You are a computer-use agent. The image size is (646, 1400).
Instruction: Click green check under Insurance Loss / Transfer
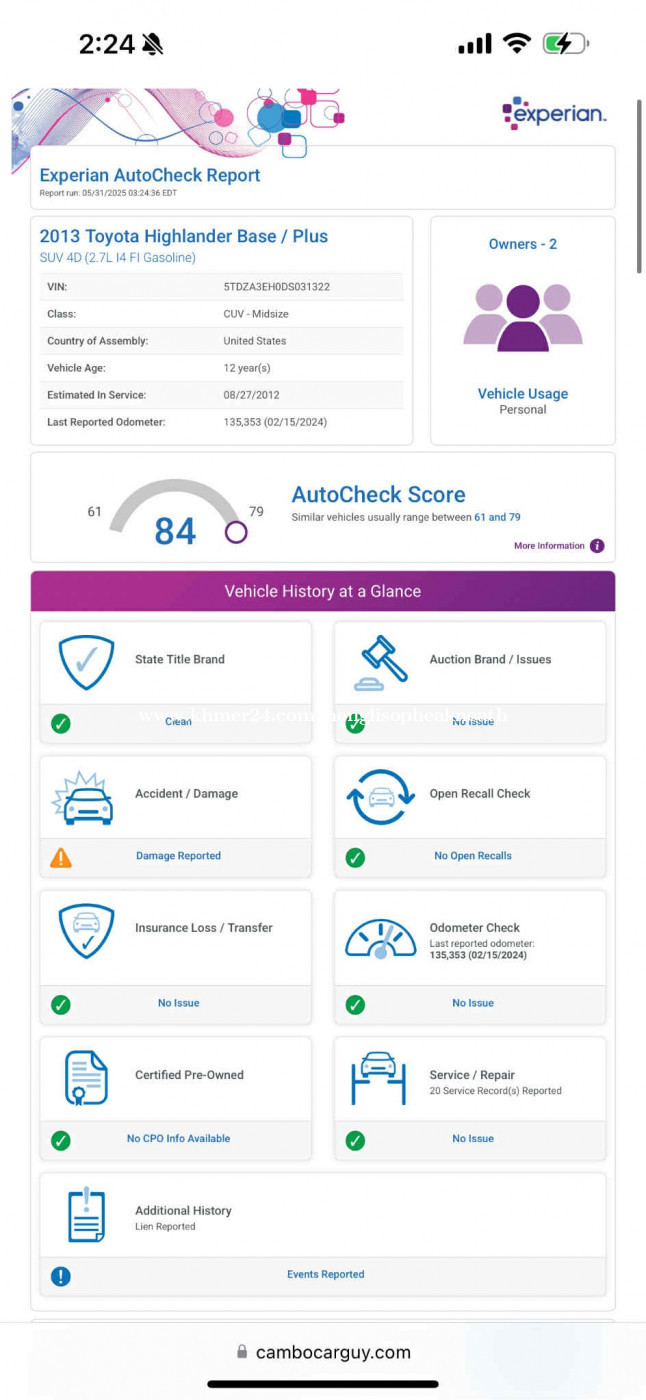pos(61,1004)
